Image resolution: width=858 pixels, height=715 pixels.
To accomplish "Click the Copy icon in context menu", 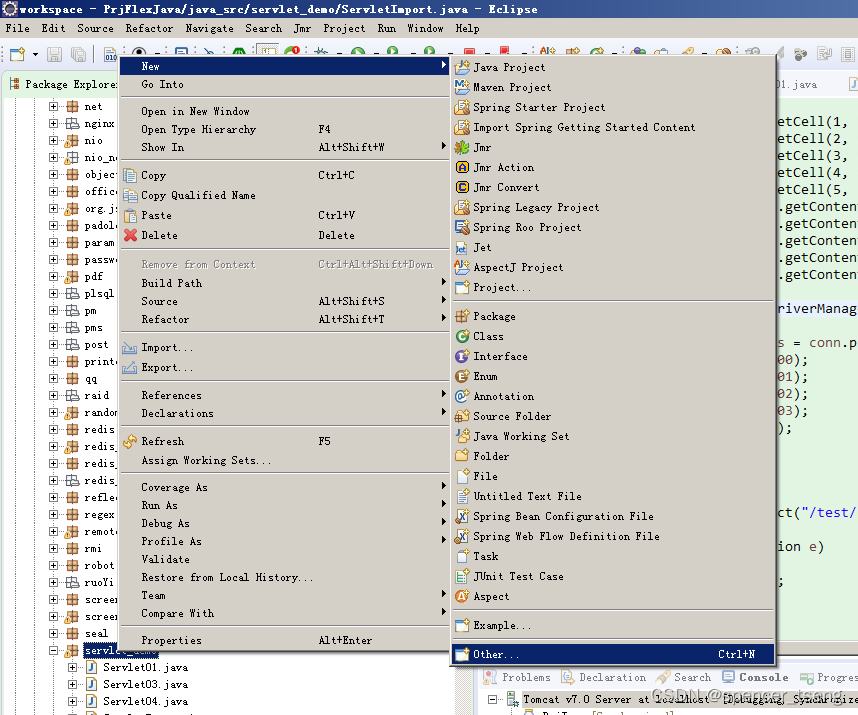I will coord(130,176).
